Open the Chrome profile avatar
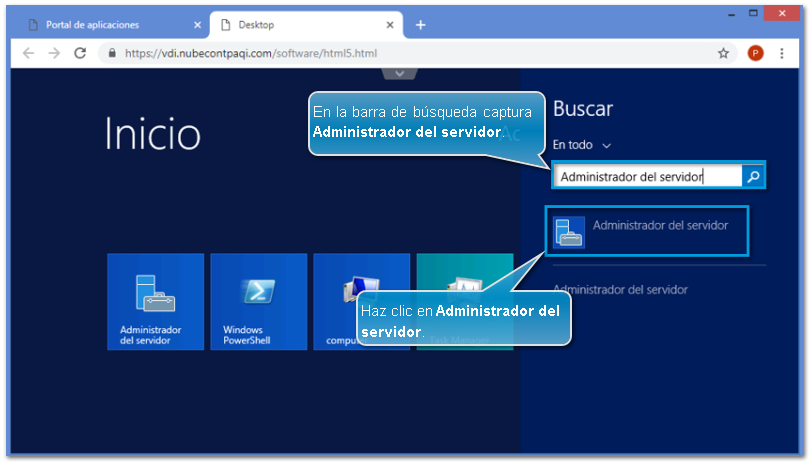This screenshot has height=465, width=812. (x=756, y=53)
